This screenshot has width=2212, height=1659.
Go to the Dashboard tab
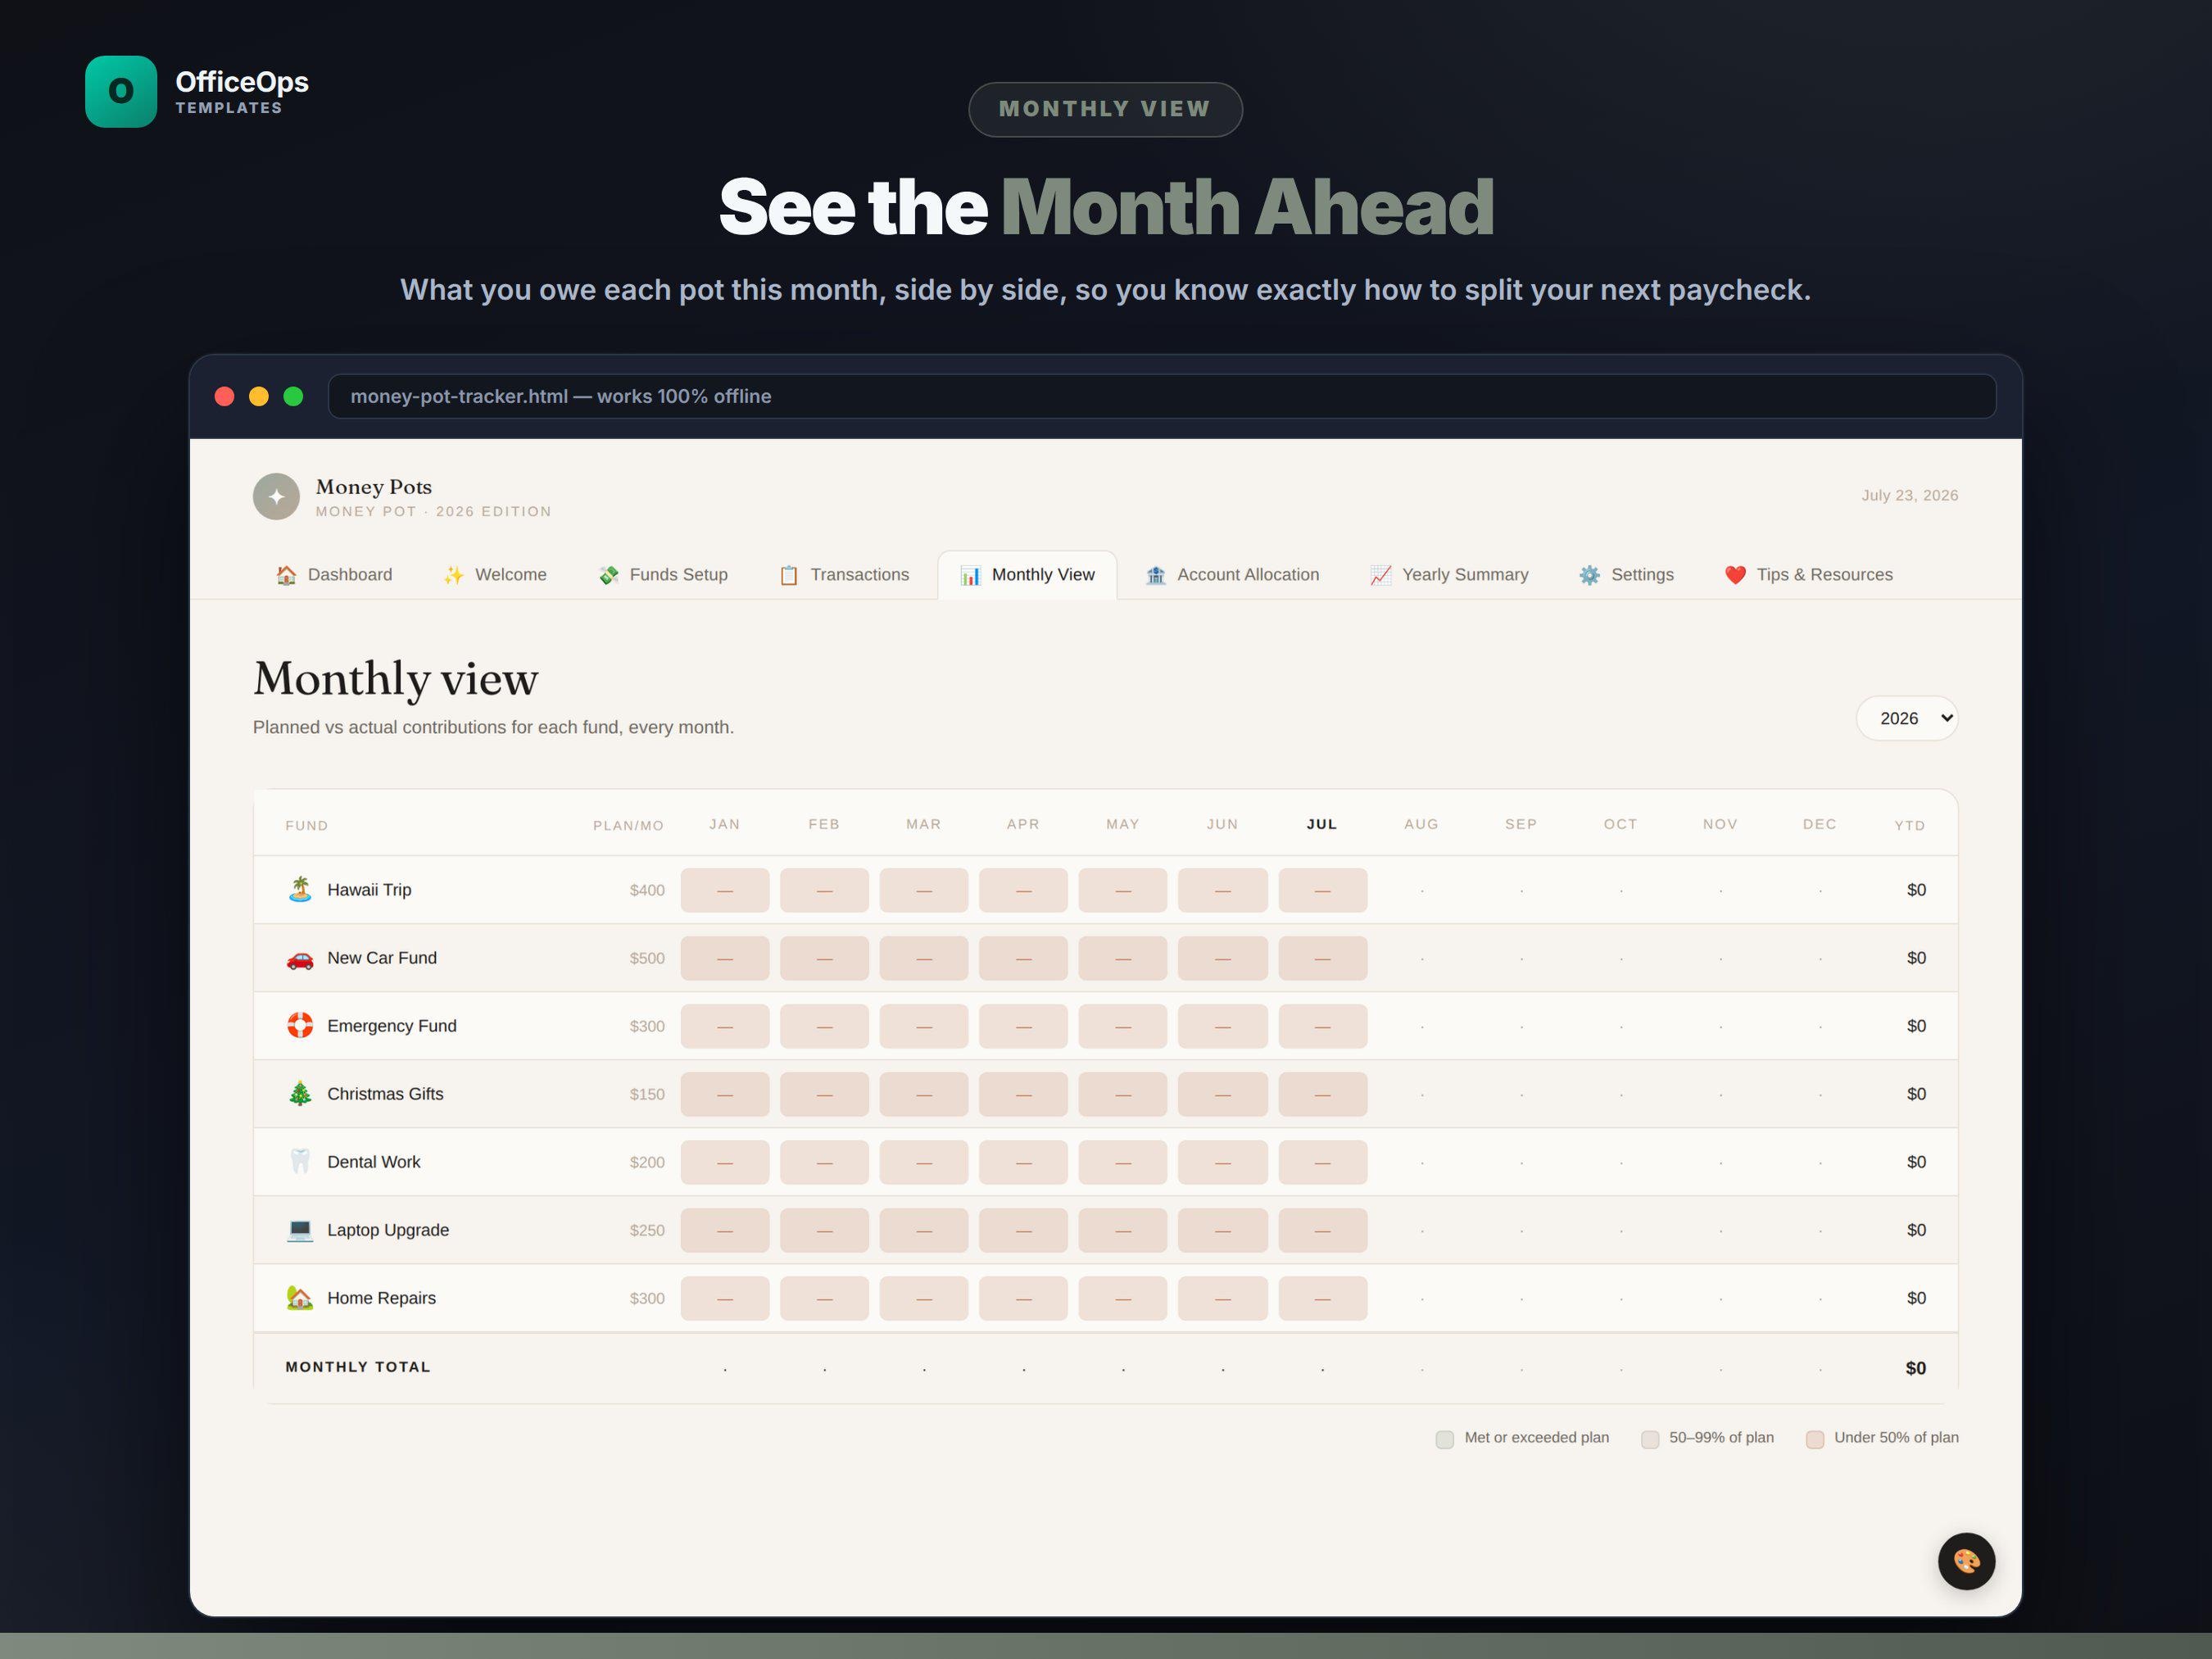[334, 575]
